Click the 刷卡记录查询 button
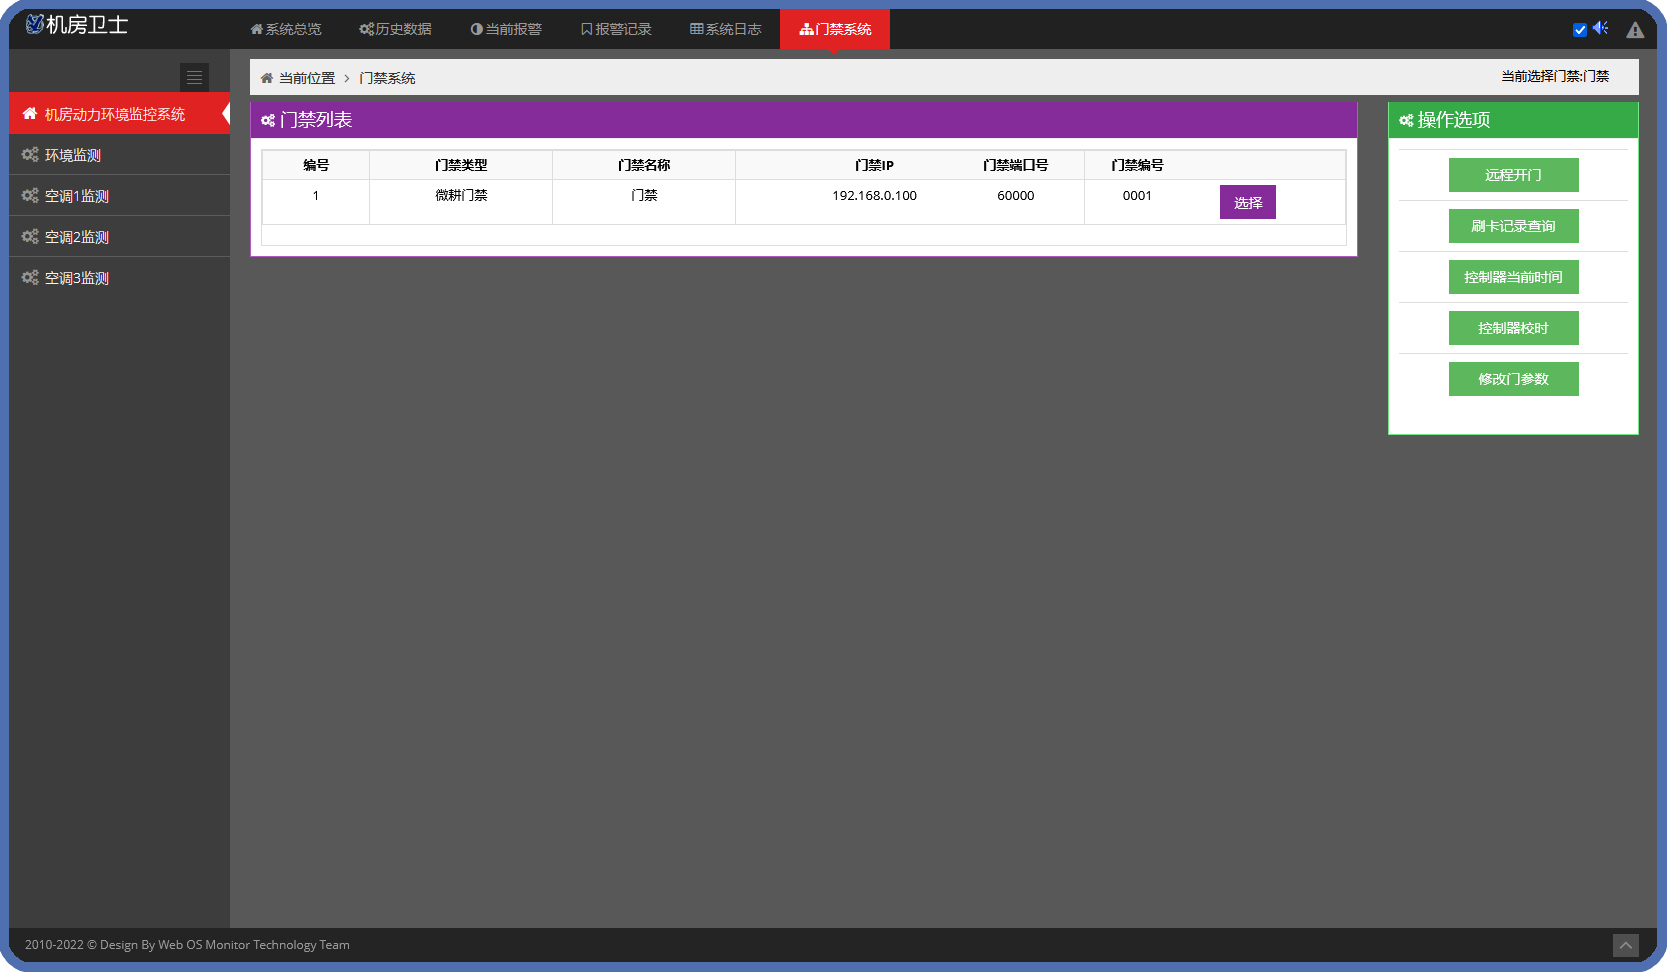Screen dimensions: 1669x973 (x=1513, y=226)
